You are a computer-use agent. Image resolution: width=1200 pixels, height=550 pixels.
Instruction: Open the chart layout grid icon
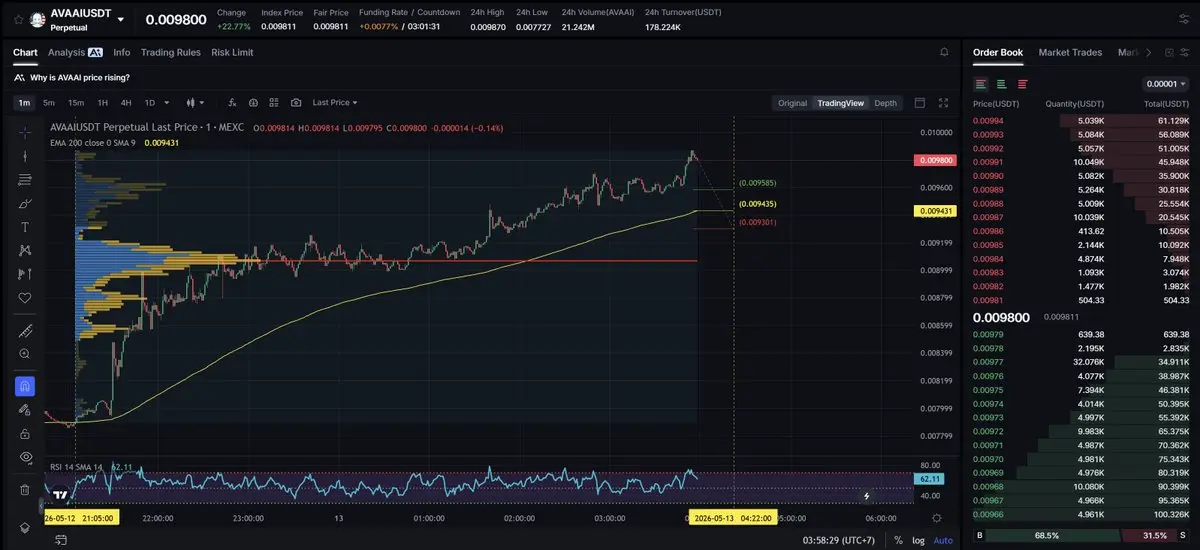(274, 102)
